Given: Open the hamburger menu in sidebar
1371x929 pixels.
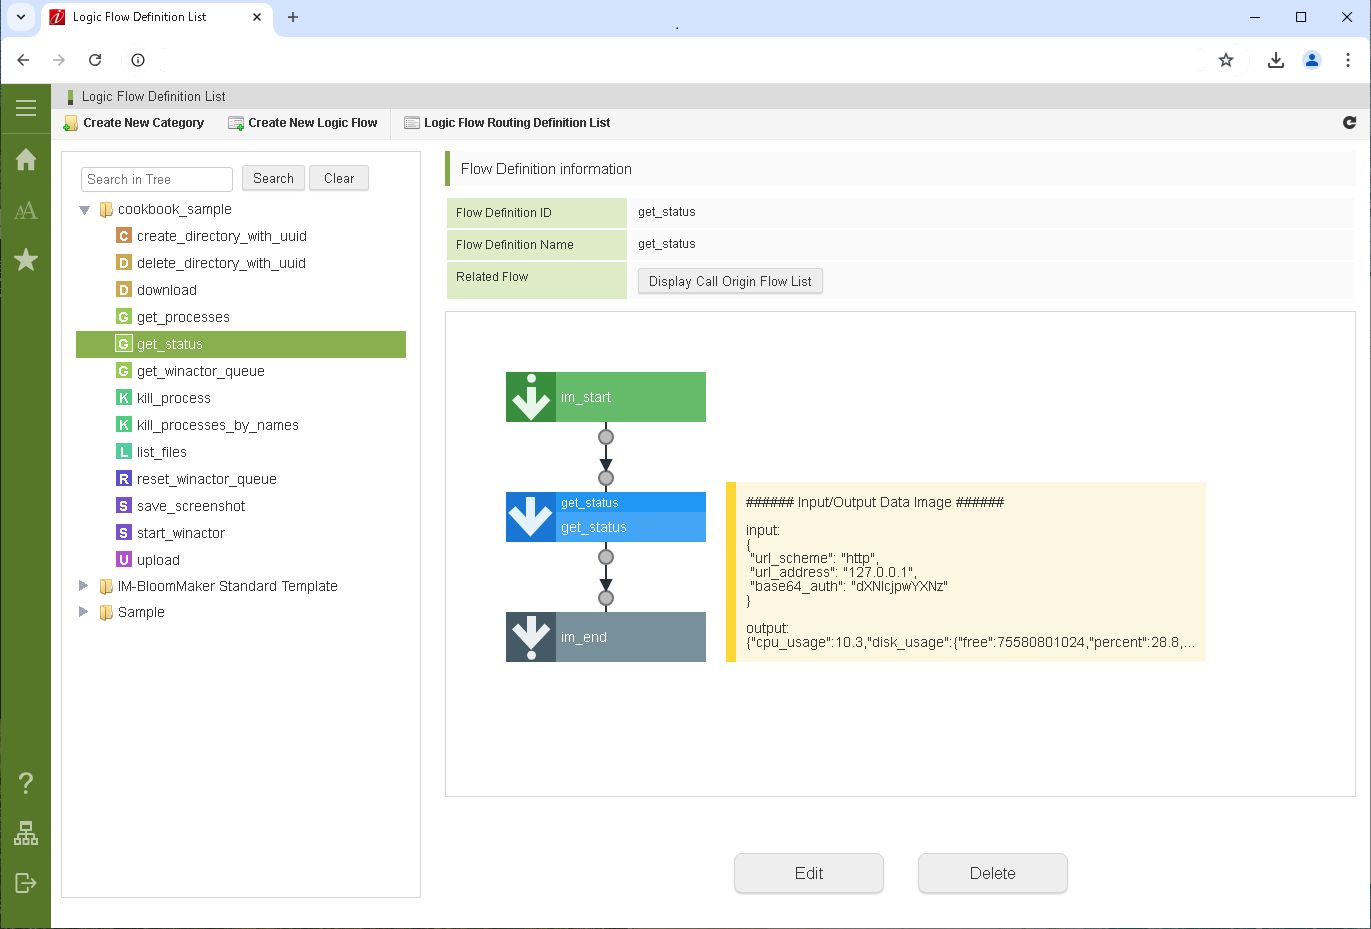Looking at the screenshot, I should coord(26,108).
